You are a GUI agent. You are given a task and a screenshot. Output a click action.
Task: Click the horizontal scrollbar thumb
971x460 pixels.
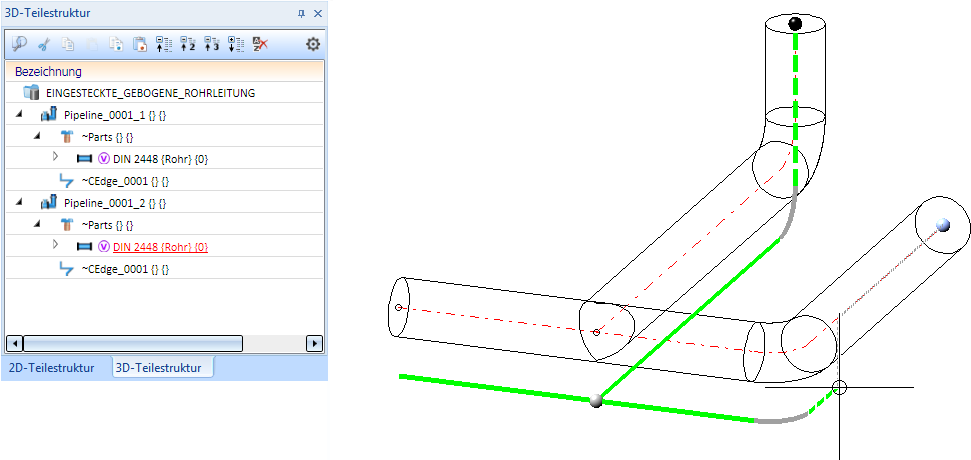133,343
